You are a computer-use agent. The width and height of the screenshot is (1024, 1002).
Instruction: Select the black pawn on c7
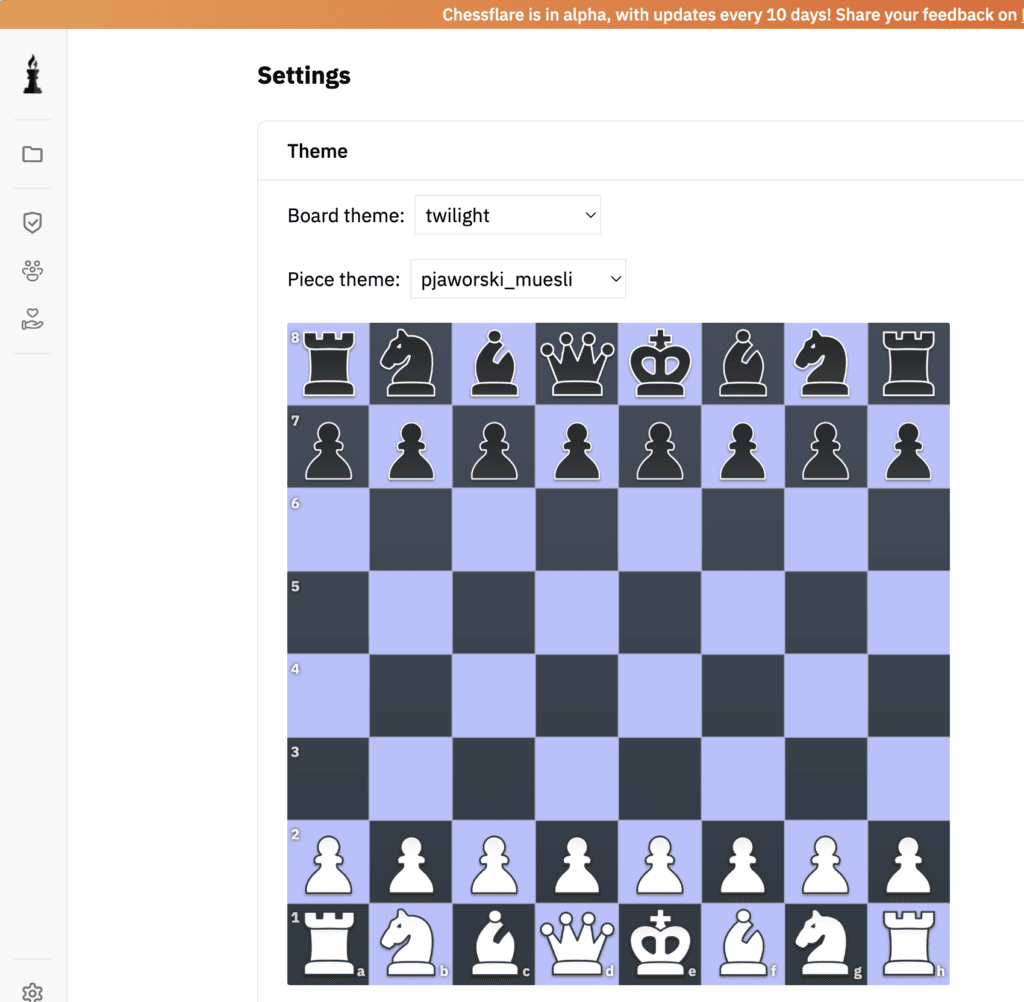click(494, 451)
